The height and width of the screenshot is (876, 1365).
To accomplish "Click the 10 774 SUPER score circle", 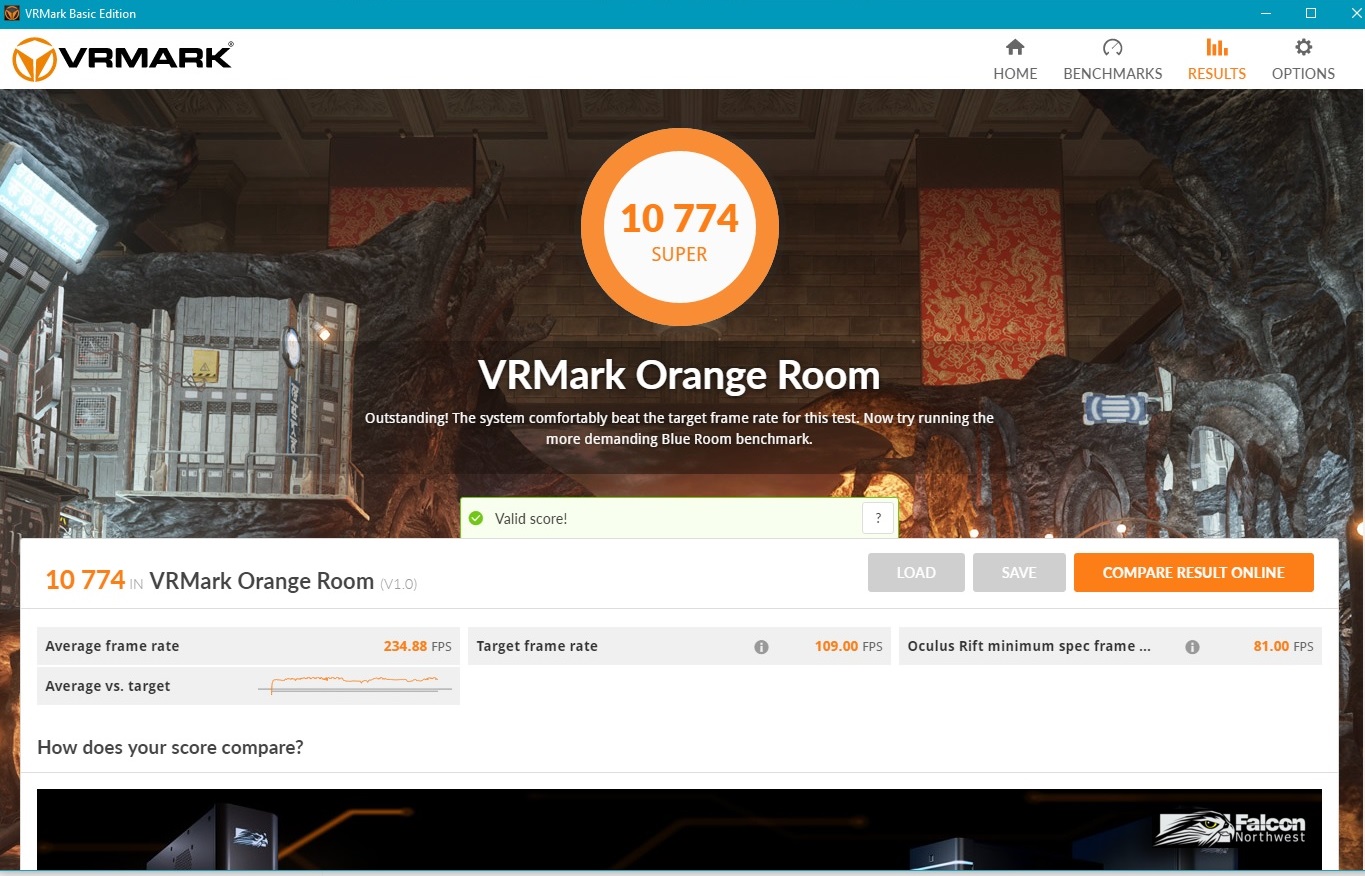I will (680, 227).
